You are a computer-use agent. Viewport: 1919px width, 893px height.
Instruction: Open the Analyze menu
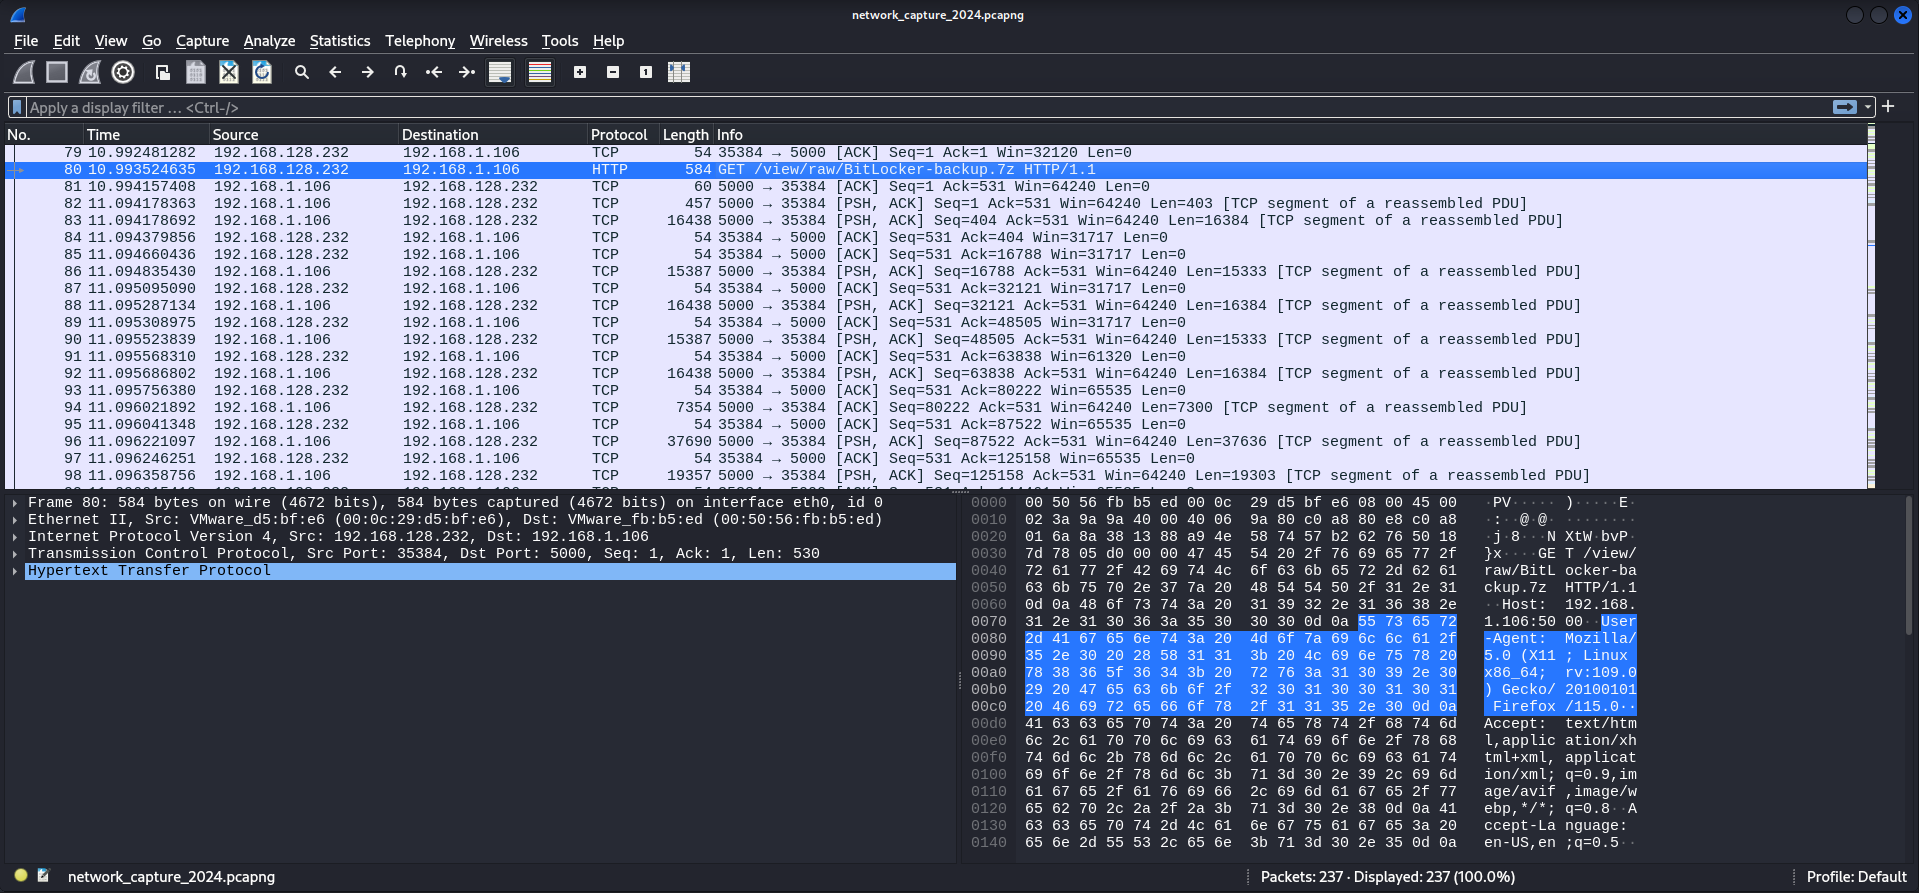269,41
